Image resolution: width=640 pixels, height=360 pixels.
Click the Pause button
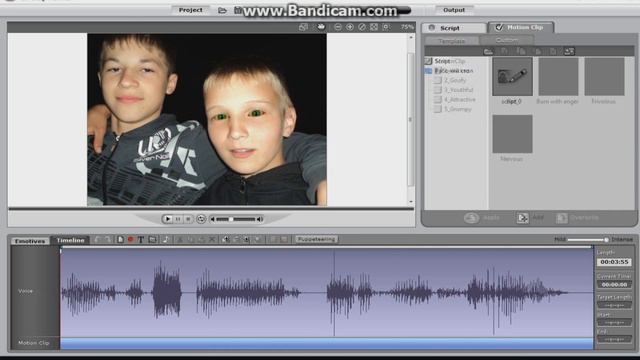[x=178, y=219]
